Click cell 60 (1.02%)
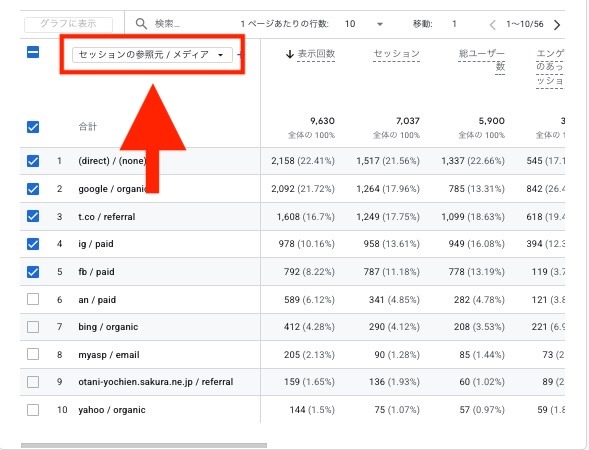The image size is (589, 450). (x=482, y=382)
